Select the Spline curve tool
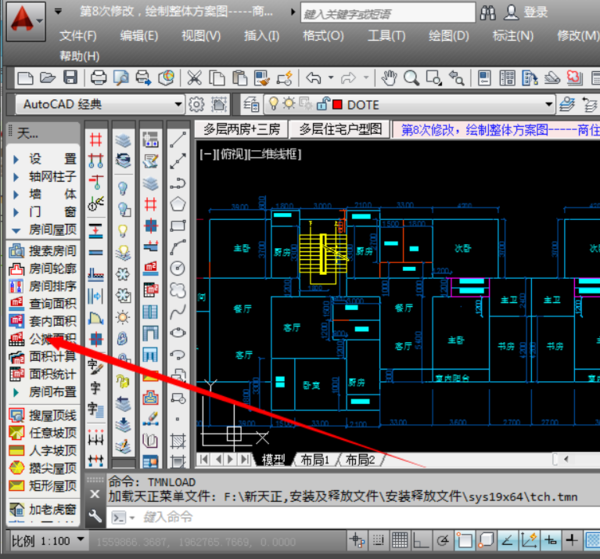Screen dimensions: 600x559 click(x=178, y=311)
